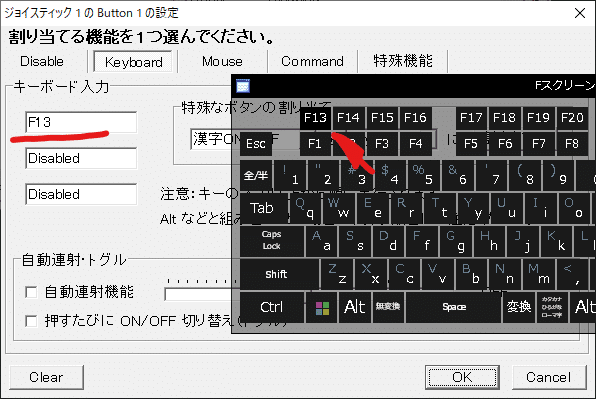Enable the 自動連射機能 checkbox
Viewport: 596px width, 399px height.
click(31, 292)
